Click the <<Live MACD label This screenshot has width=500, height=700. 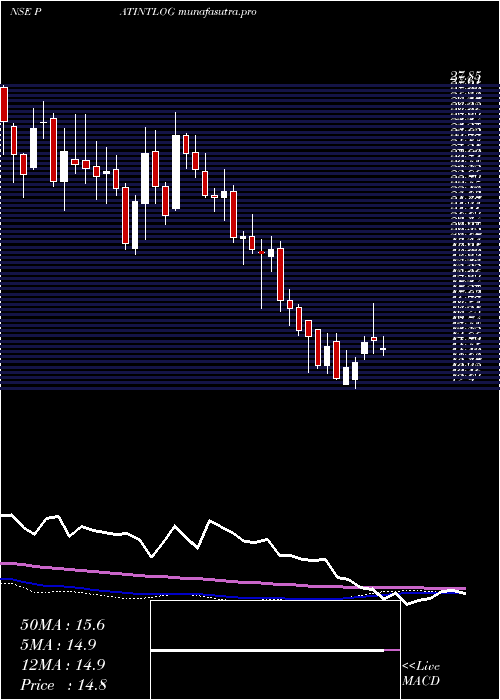(x=421, y=674)
